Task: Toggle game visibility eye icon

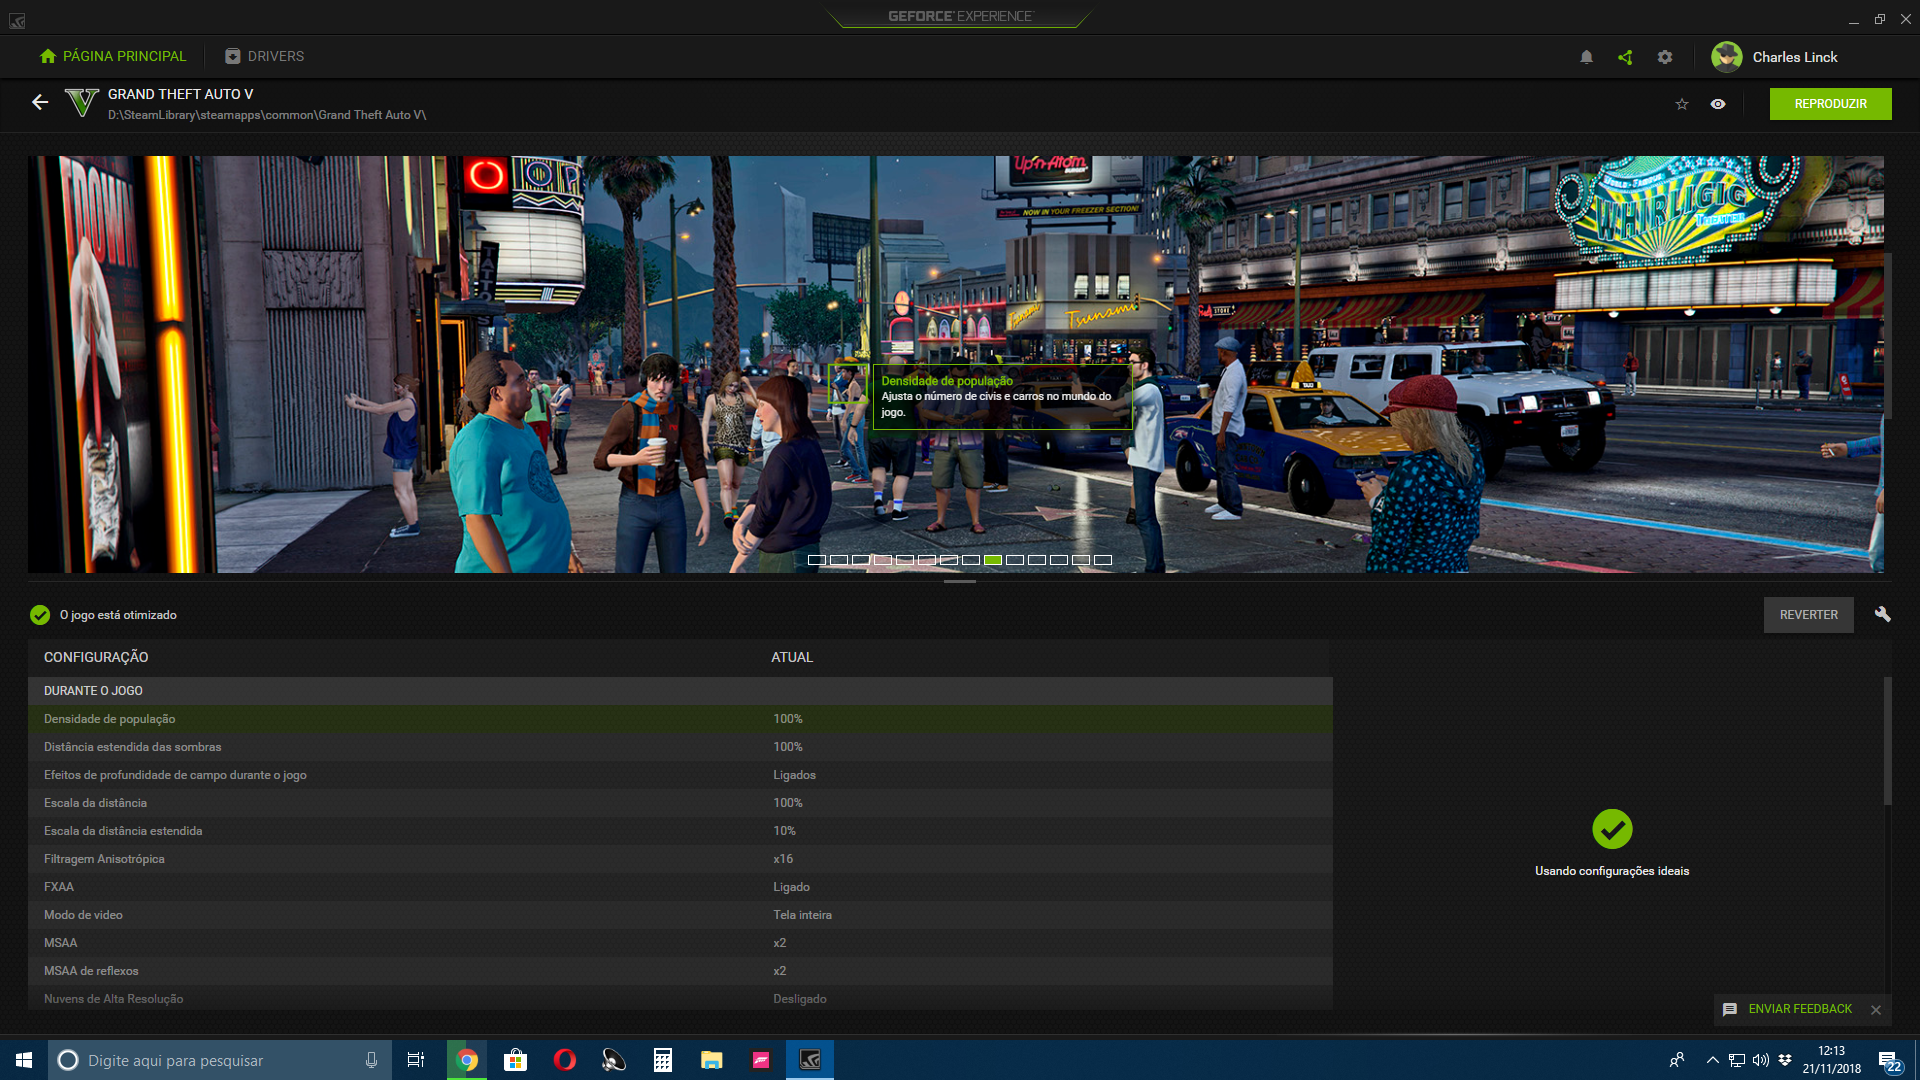Action: 1718,104
